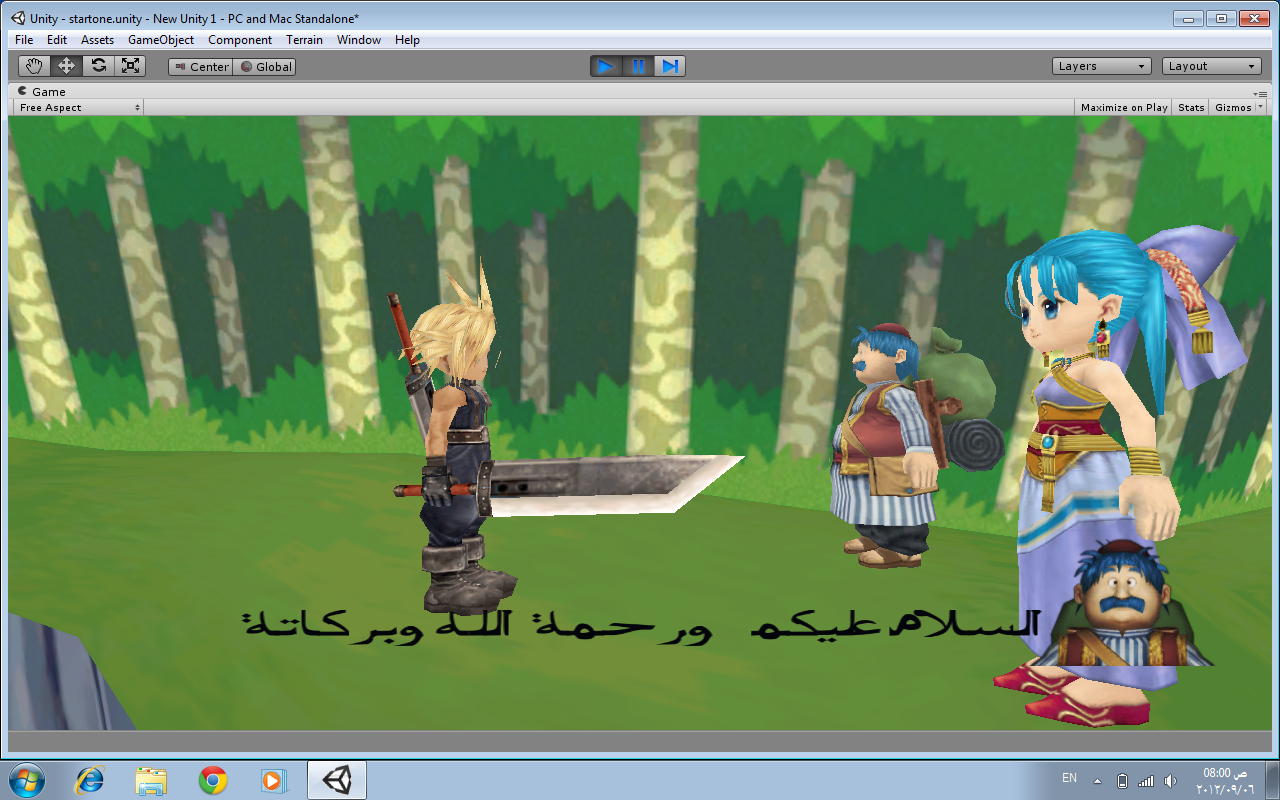Click the power battery tray icon
This screenshot has width=1280, height=800.
point(1122,780)
